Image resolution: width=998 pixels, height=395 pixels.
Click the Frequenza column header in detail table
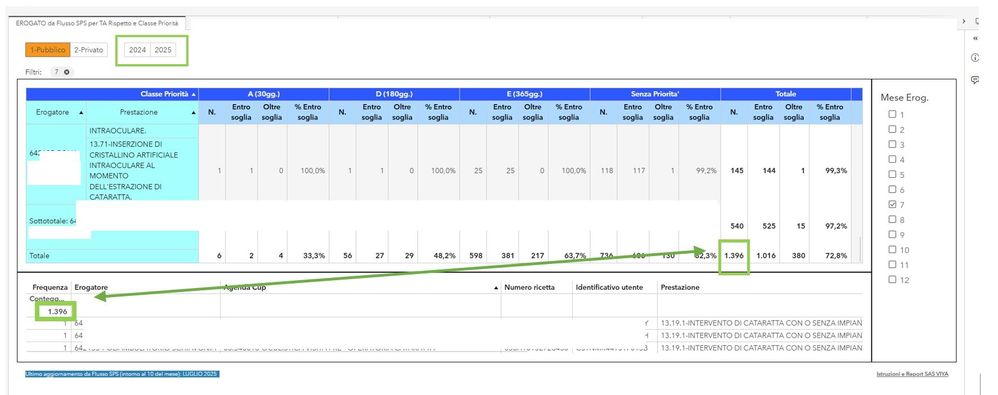(49, 288)
